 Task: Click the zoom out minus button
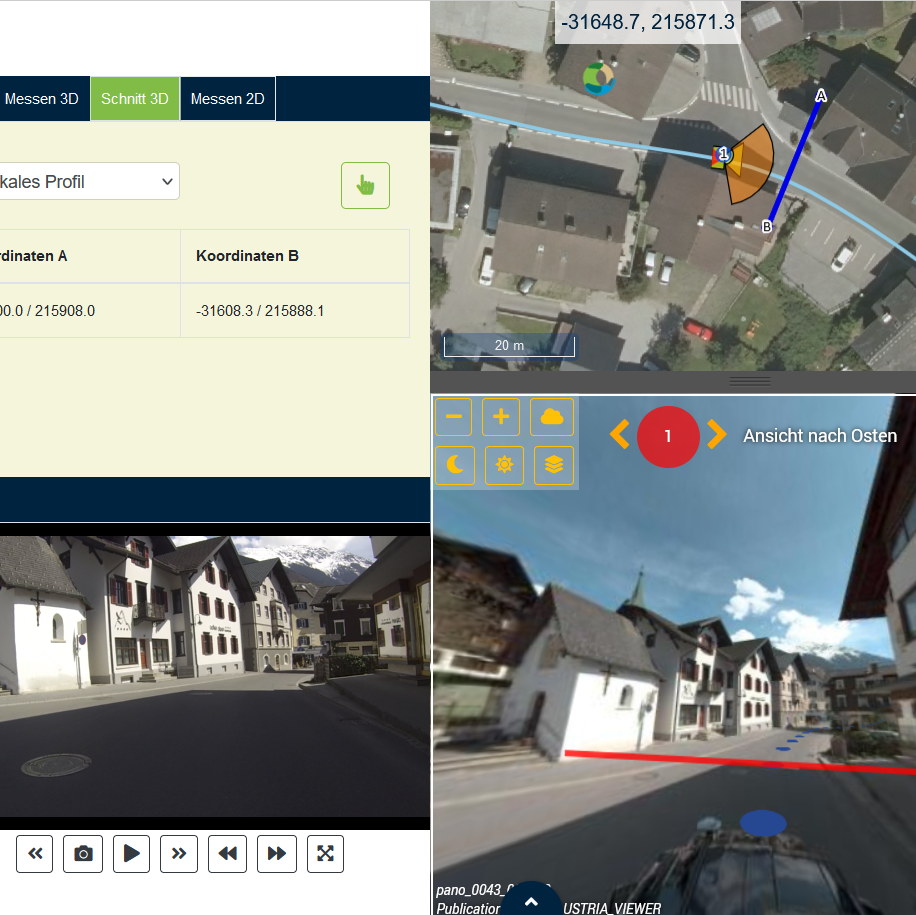454,417
